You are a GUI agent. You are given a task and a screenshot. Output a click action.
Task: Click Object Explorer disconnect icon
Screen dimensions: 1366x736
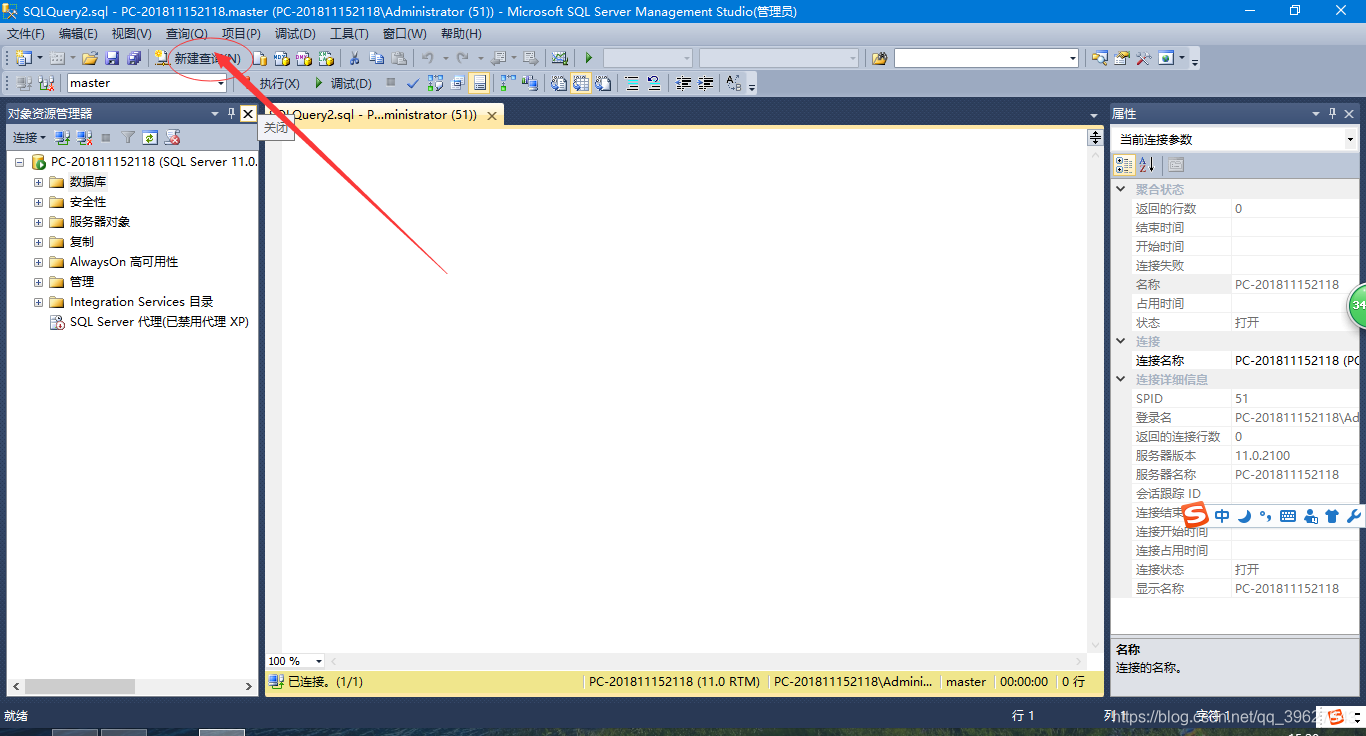coord(84,137)
